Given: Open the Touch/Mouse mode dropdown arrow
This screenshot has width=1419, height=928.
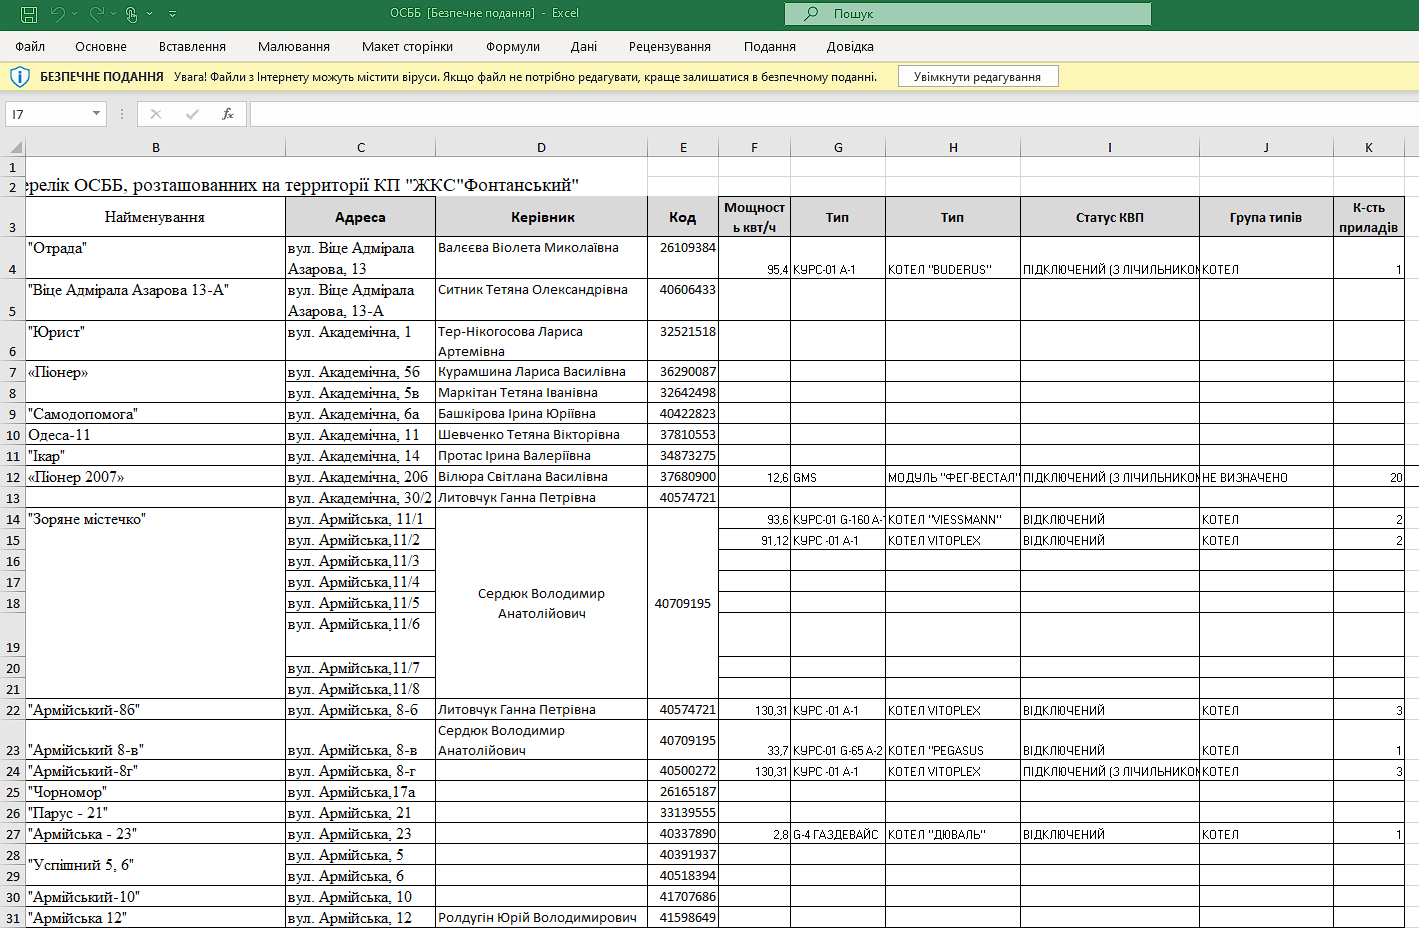Looking at the screenshot, I should click(150, 14).
